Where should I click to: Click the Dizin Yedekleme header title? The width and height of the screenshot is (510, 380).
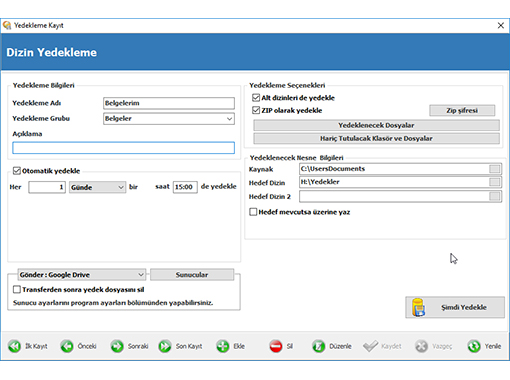point(52,52)
